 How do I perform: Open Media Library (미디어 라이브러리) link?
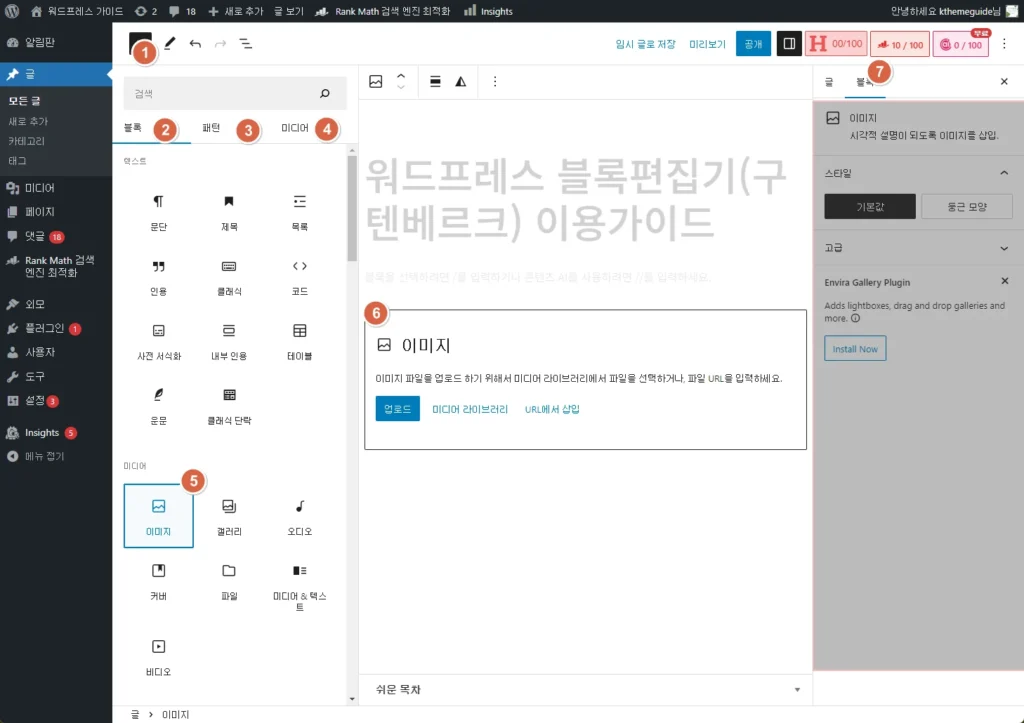470,409
